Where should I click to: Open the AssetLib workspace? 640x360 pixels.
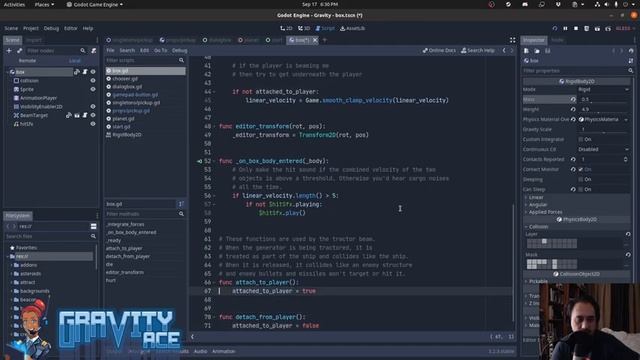pyautogui.click(x=353, y=28)
